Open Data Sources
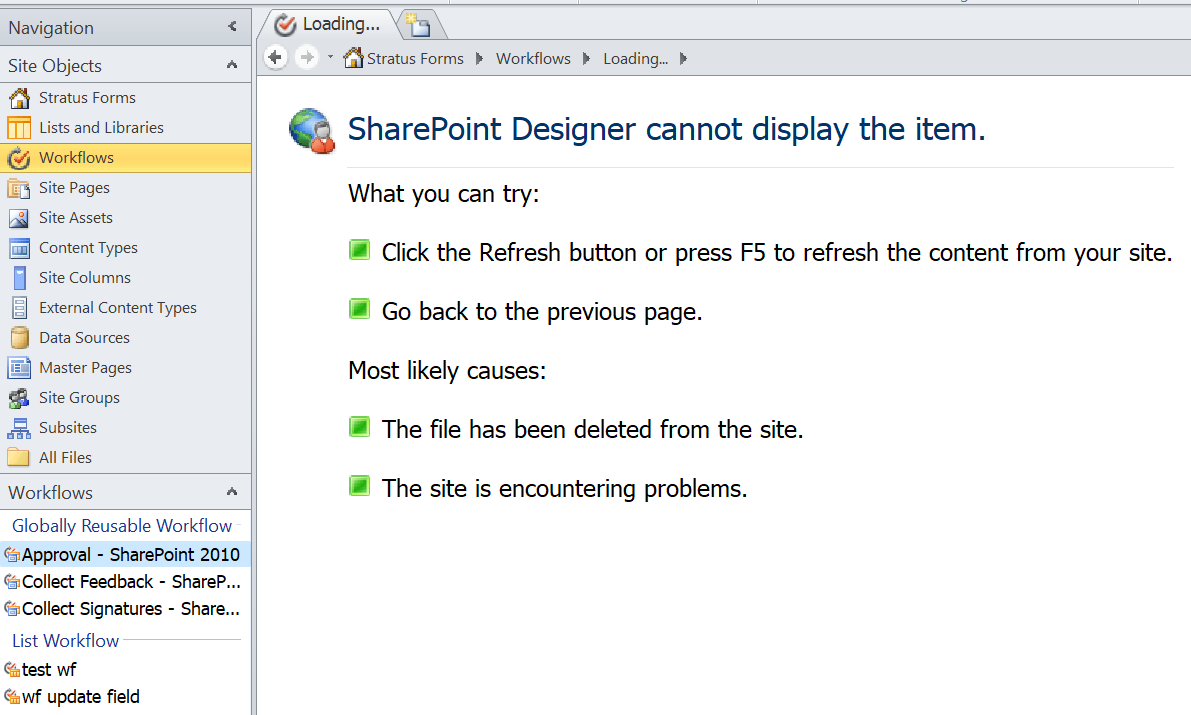The width and height of the screenshot is (1191, 715). pos(125,338)
